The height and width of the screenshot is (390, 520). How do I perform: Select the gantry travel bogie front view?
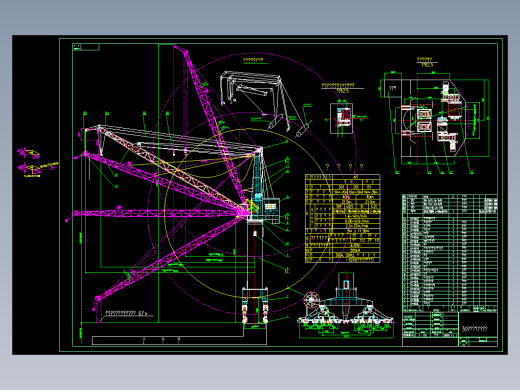(346, 305)
